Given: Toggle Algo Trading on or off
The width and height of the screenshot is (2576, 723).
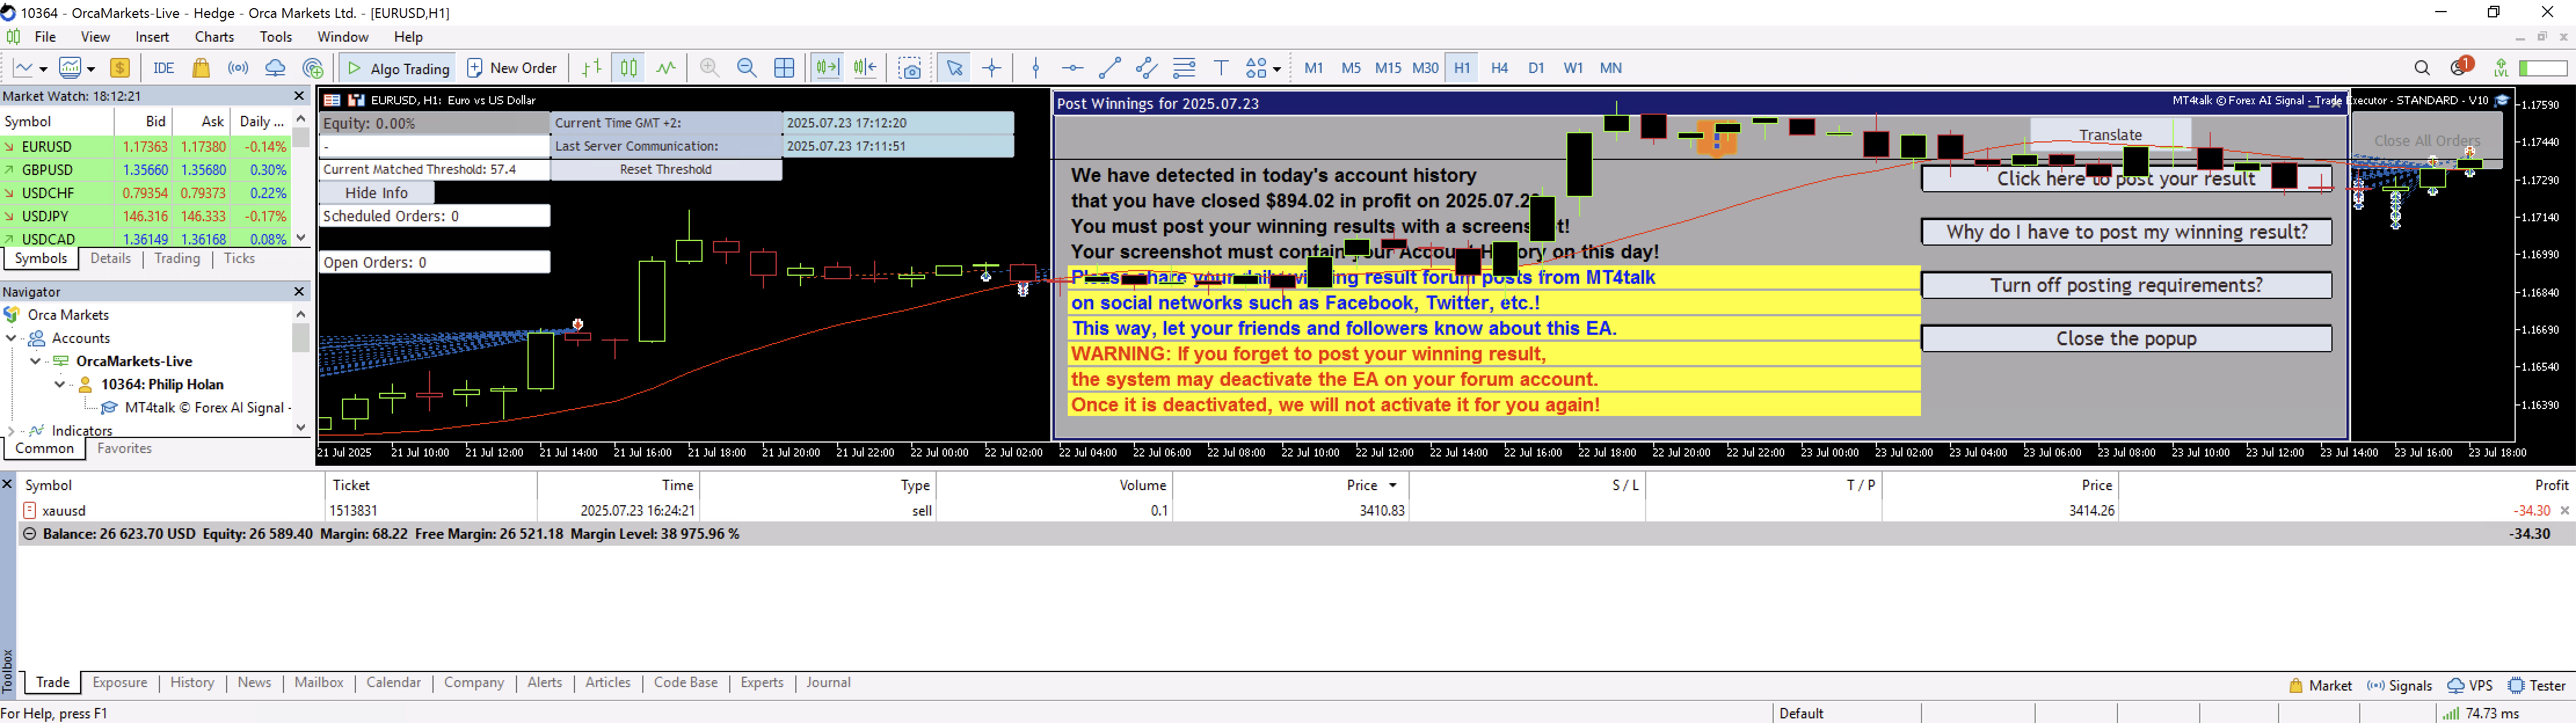Looking at the screenshot, I should 398,68.
